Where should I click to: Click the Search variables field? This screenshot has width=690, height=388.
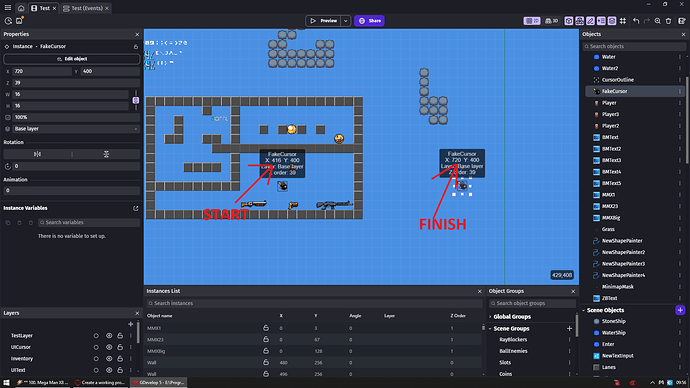(x=89, y=223)
